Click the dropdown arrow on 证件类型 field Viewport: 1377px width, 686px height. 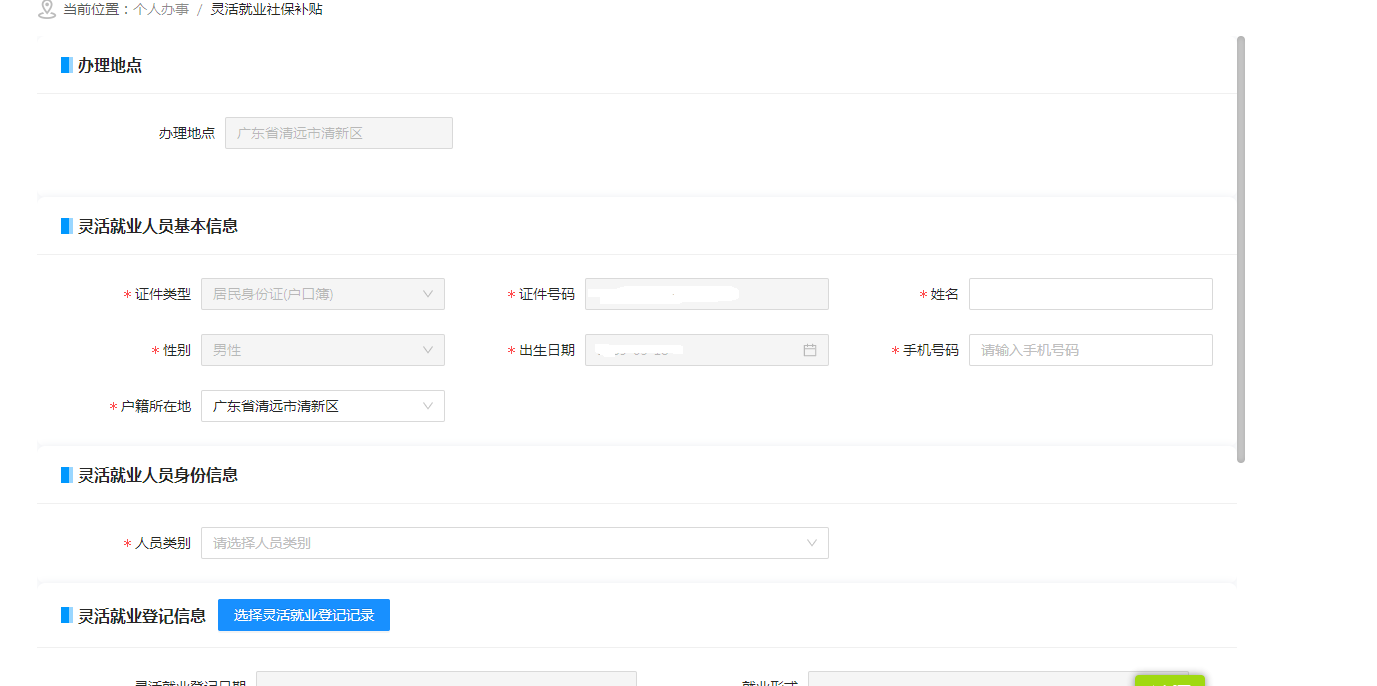(x=430, y=293)
